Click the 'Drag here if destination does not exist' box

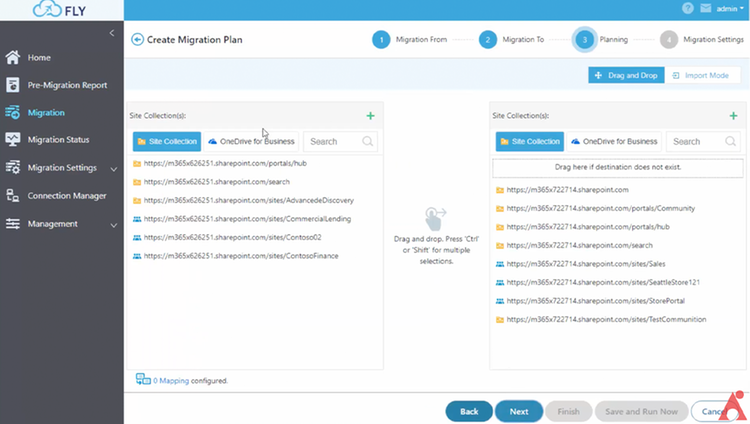[618, 167]
